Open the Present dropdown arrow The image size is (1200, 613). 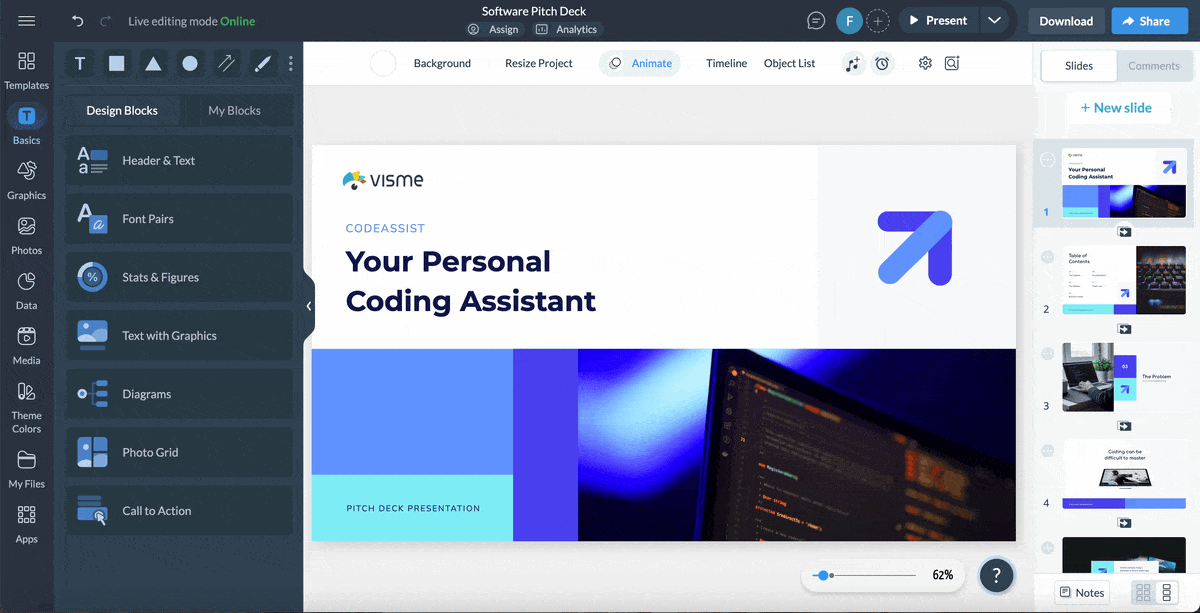[x=994, y=19]
